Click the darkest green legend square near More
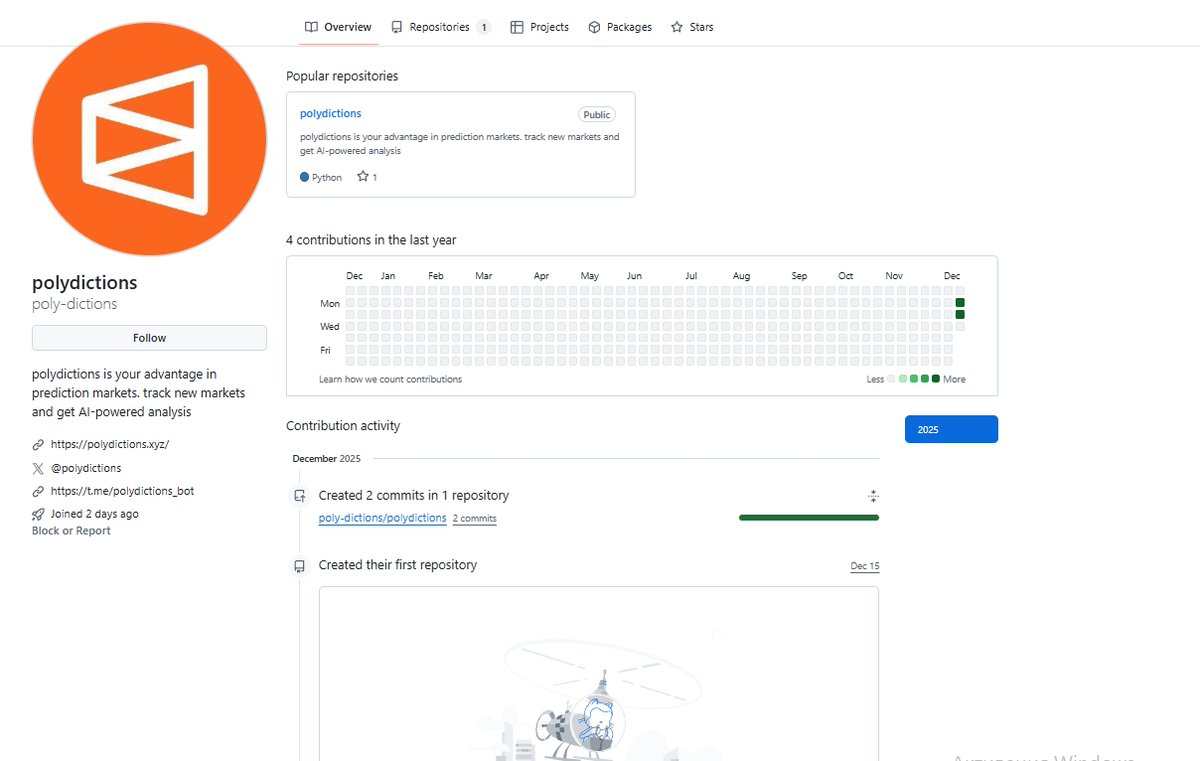This screenshot has width=1200, height=761. pos(936,379)
